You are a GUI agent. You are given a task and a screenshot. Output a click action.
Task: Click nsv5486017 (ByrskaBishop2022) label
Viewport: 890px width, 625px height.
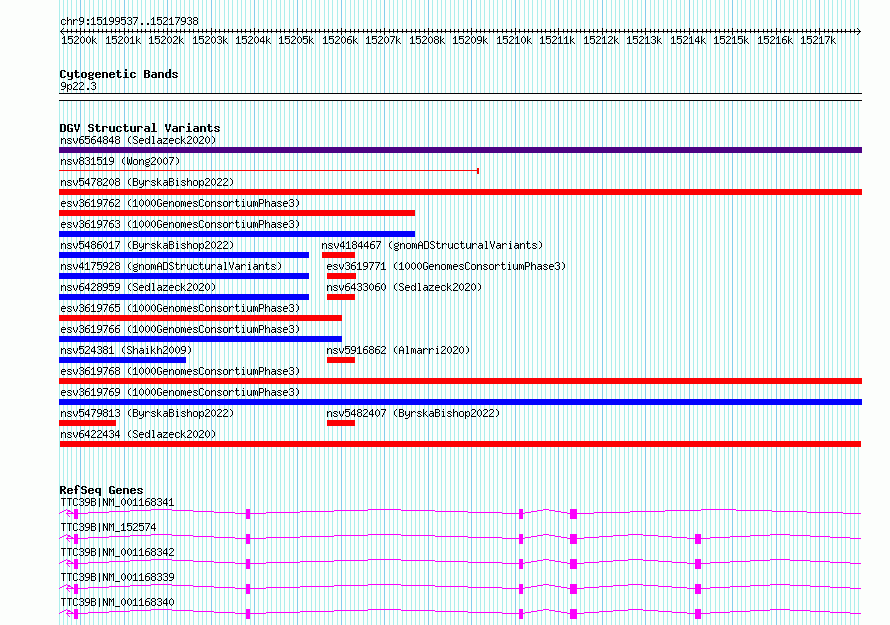coord(147,245)
